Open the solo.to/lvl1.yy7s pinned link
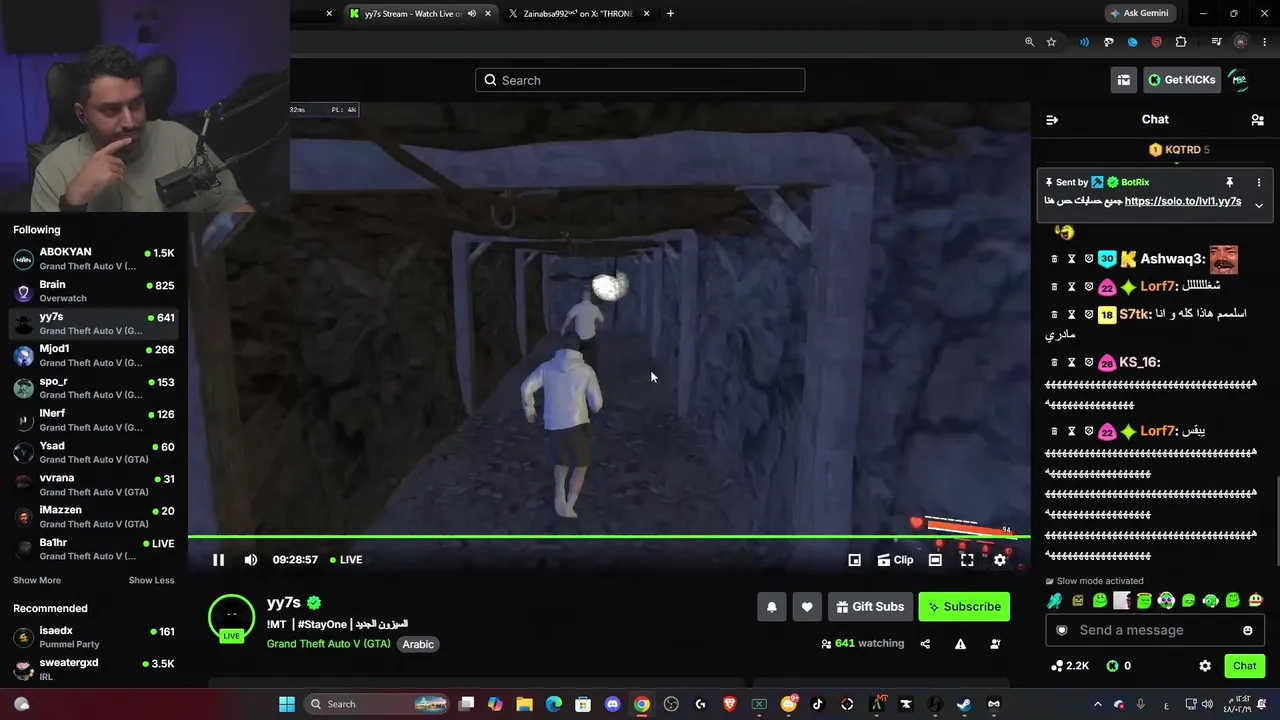The height and width of the screenshot is (720, 1280). tap(1183, 201)
